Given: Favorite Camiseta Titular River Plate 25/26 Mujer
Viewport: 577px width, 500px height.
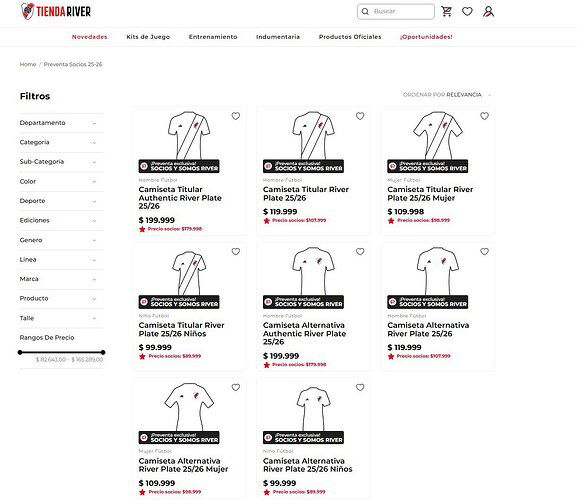Looking at the screenshot, I should 484,116.
